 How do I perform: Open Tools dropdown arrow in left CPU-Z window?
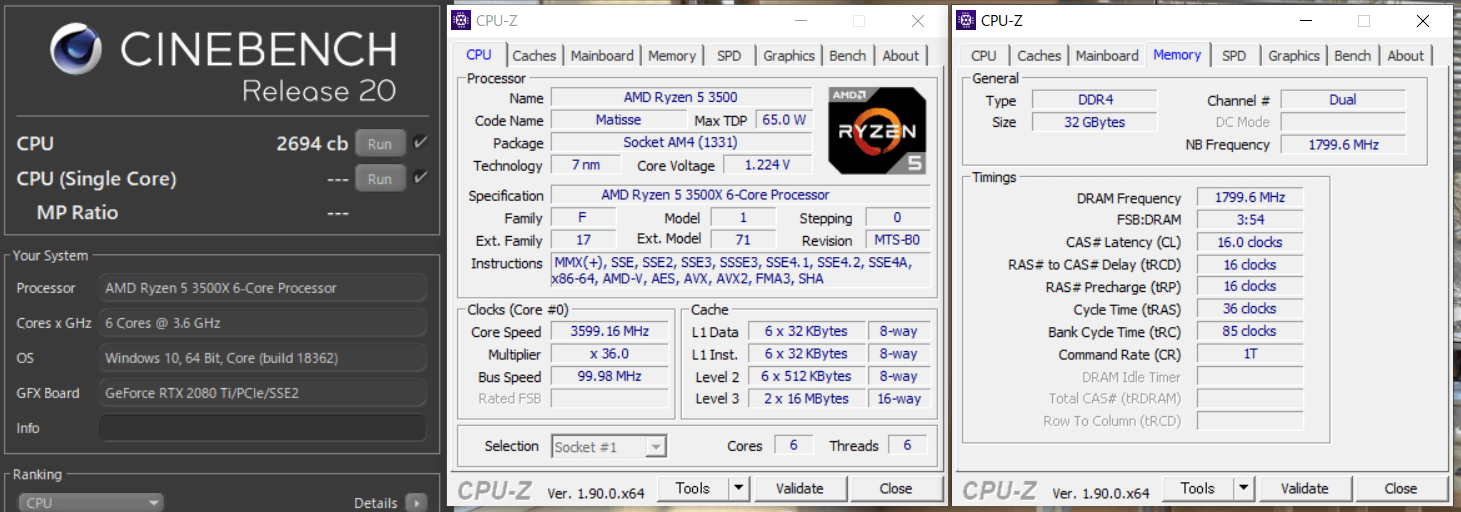tap(738, 488)
